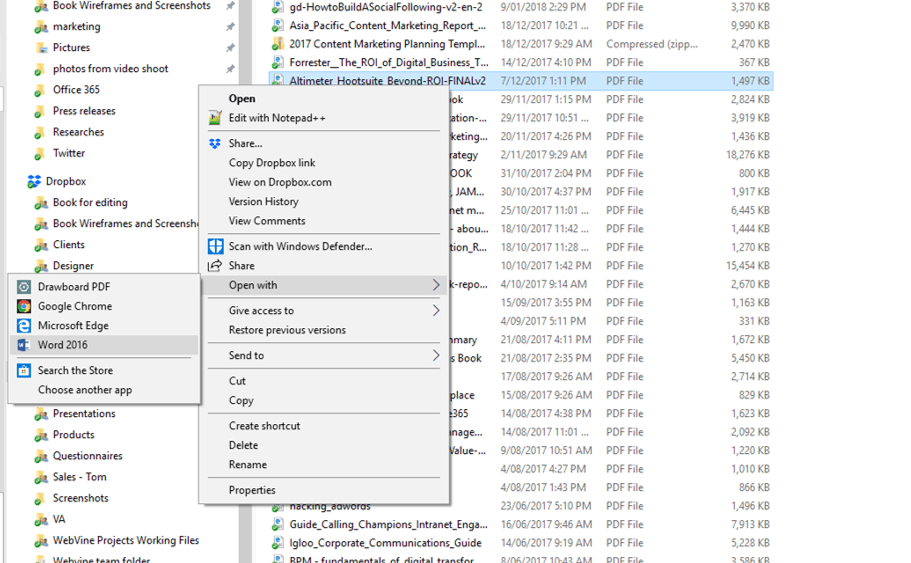The width and height of the screenshot is (911, 563).
Task: Click PDF icon of Asia_Pacific_Content_Marketing file
Action: click(278, 26)
